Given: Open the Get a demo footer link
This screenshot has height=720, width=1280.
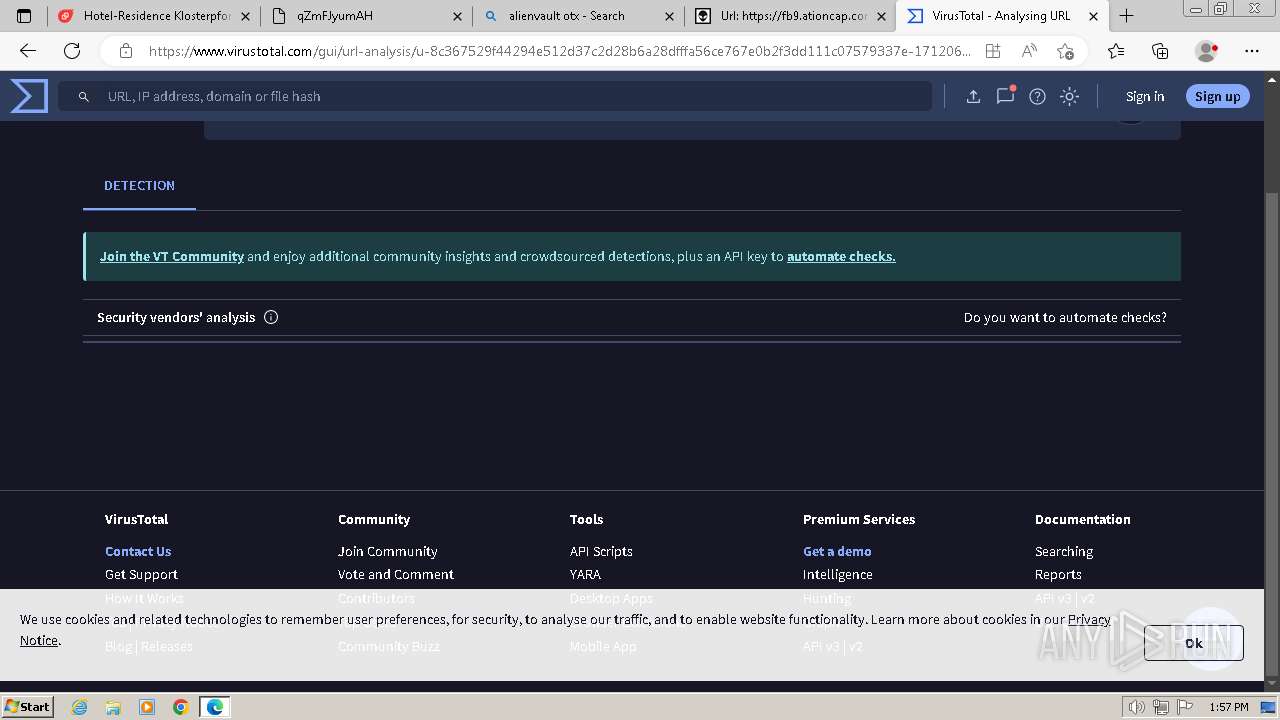Looking at the screenshot, I should click(x=837, y=551).
